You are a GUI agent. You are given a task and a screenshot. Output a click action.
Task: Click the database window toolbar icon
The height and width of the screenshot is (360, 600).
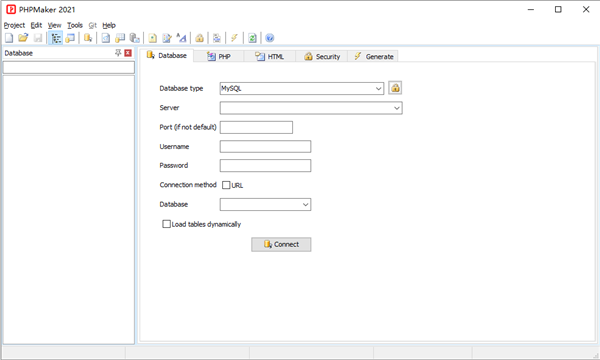point(70,38)
